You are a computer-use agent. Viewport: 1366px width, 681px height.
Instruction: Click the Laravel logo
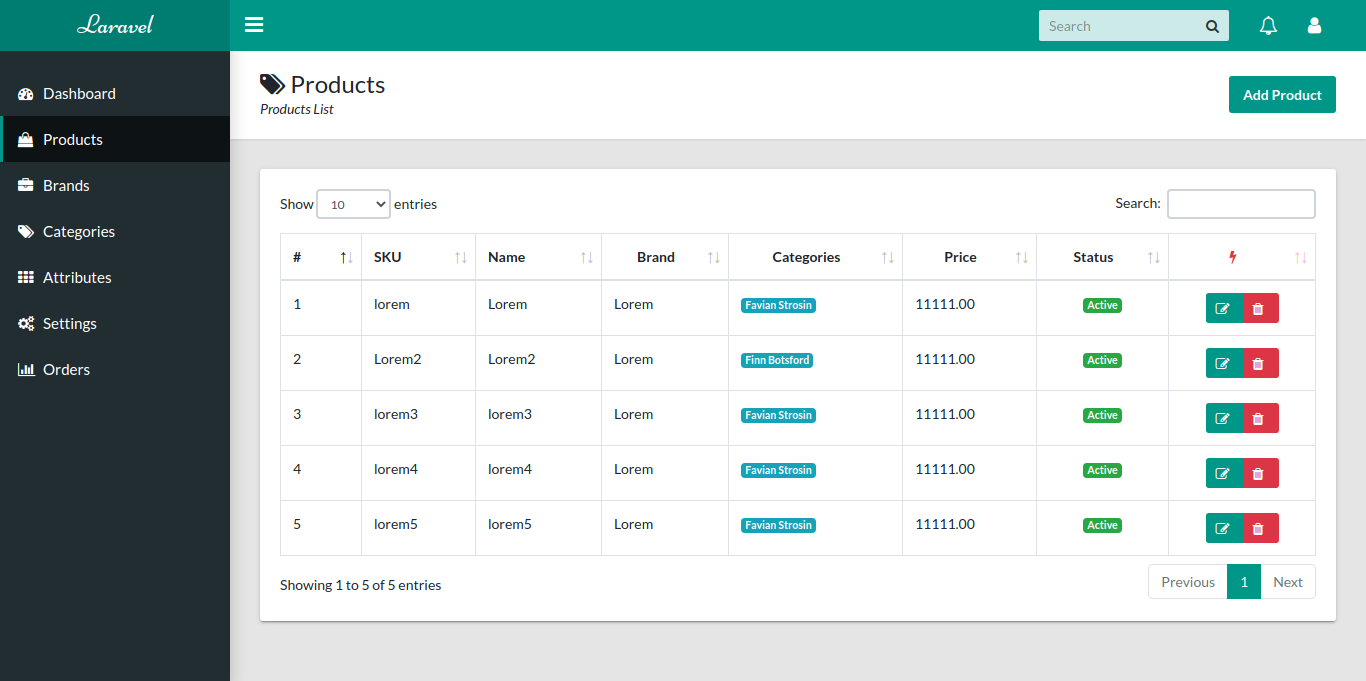115,25
